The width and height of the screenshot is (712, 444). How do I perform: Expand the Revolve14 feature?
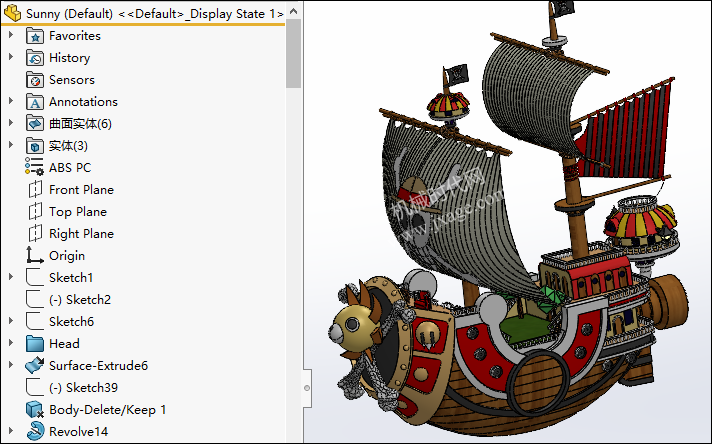coord(11,430)
